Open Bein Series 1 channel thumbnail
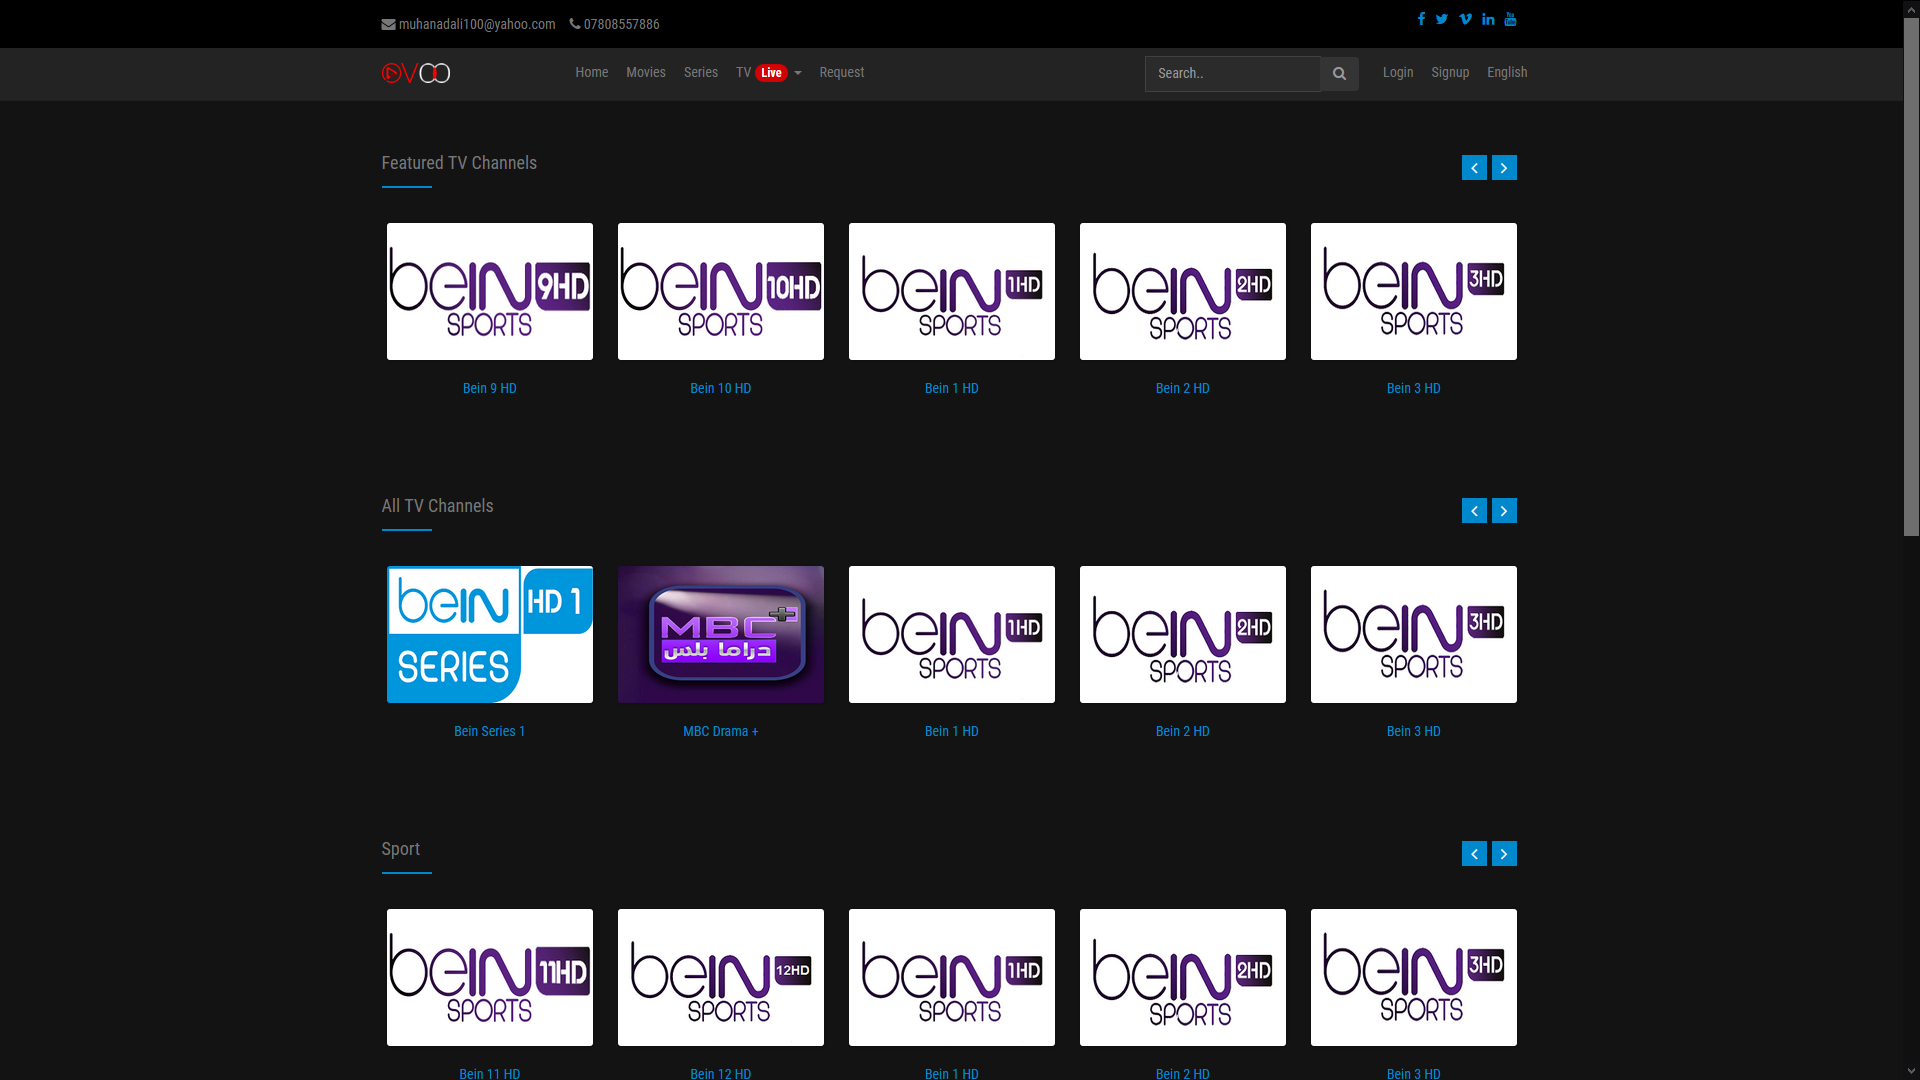 click(489, 634)
